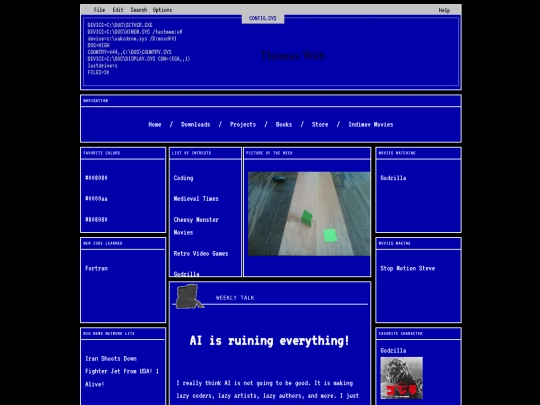
Task: Click the WEEKLY TALK header text
Action: click(235, 298)
